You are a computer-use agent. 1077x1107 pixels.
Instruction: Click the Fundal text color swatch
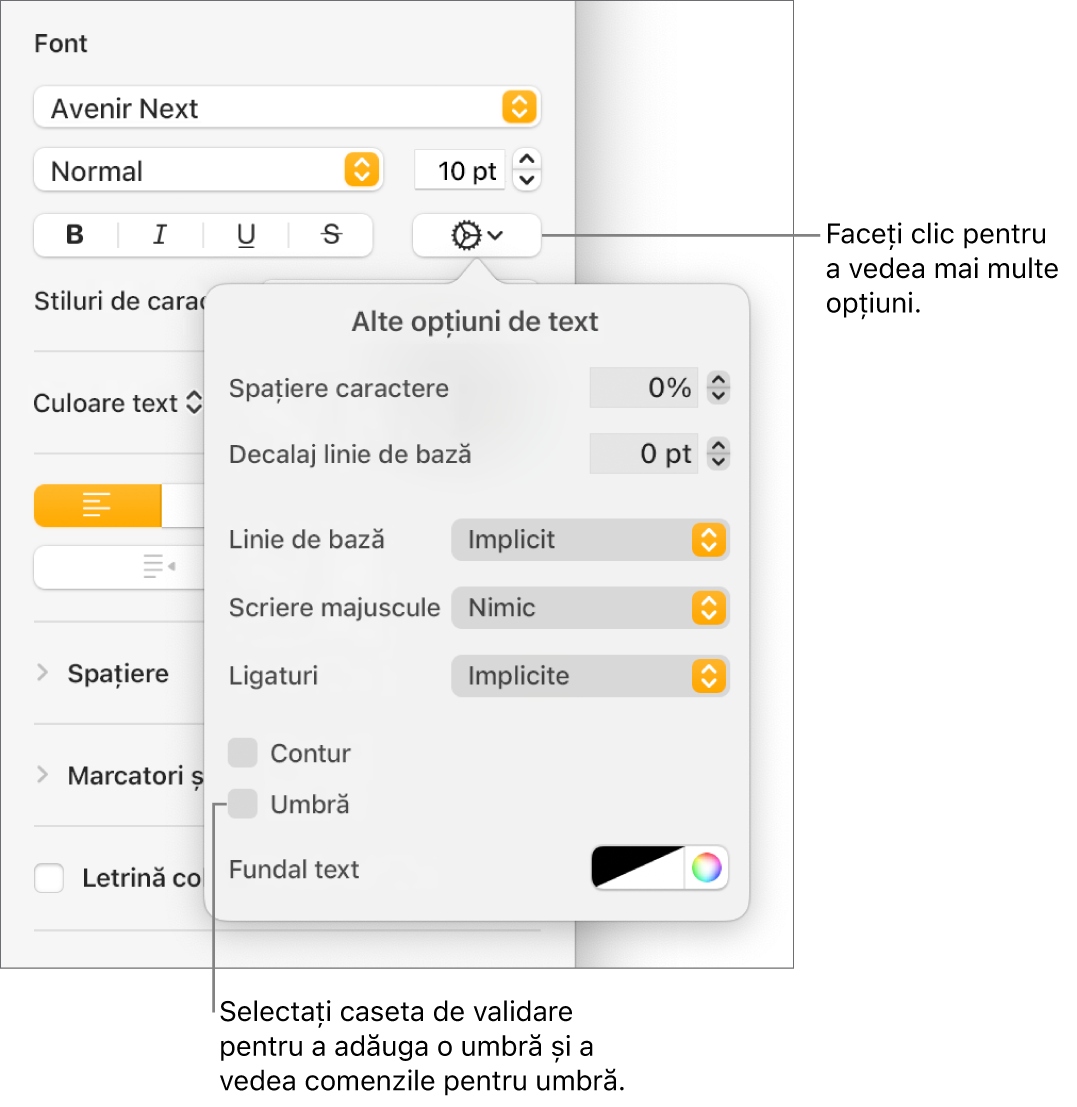tap(638, 868)
